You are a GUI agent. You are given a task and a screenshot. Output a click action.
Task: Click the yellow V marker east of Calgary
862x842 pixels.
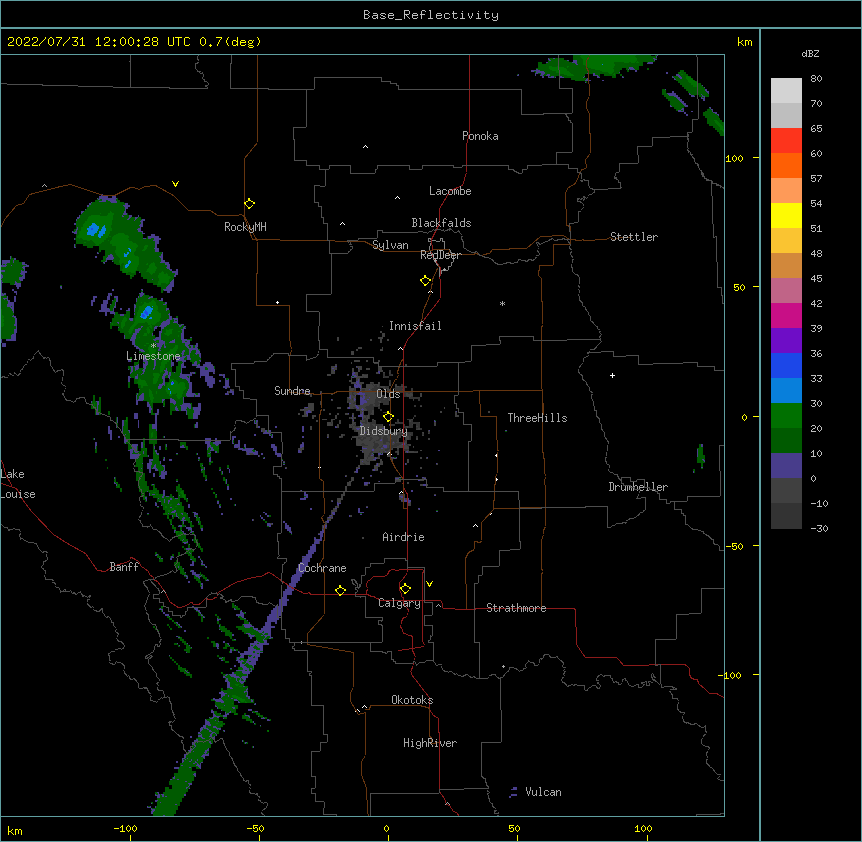[x=429, y=584]
